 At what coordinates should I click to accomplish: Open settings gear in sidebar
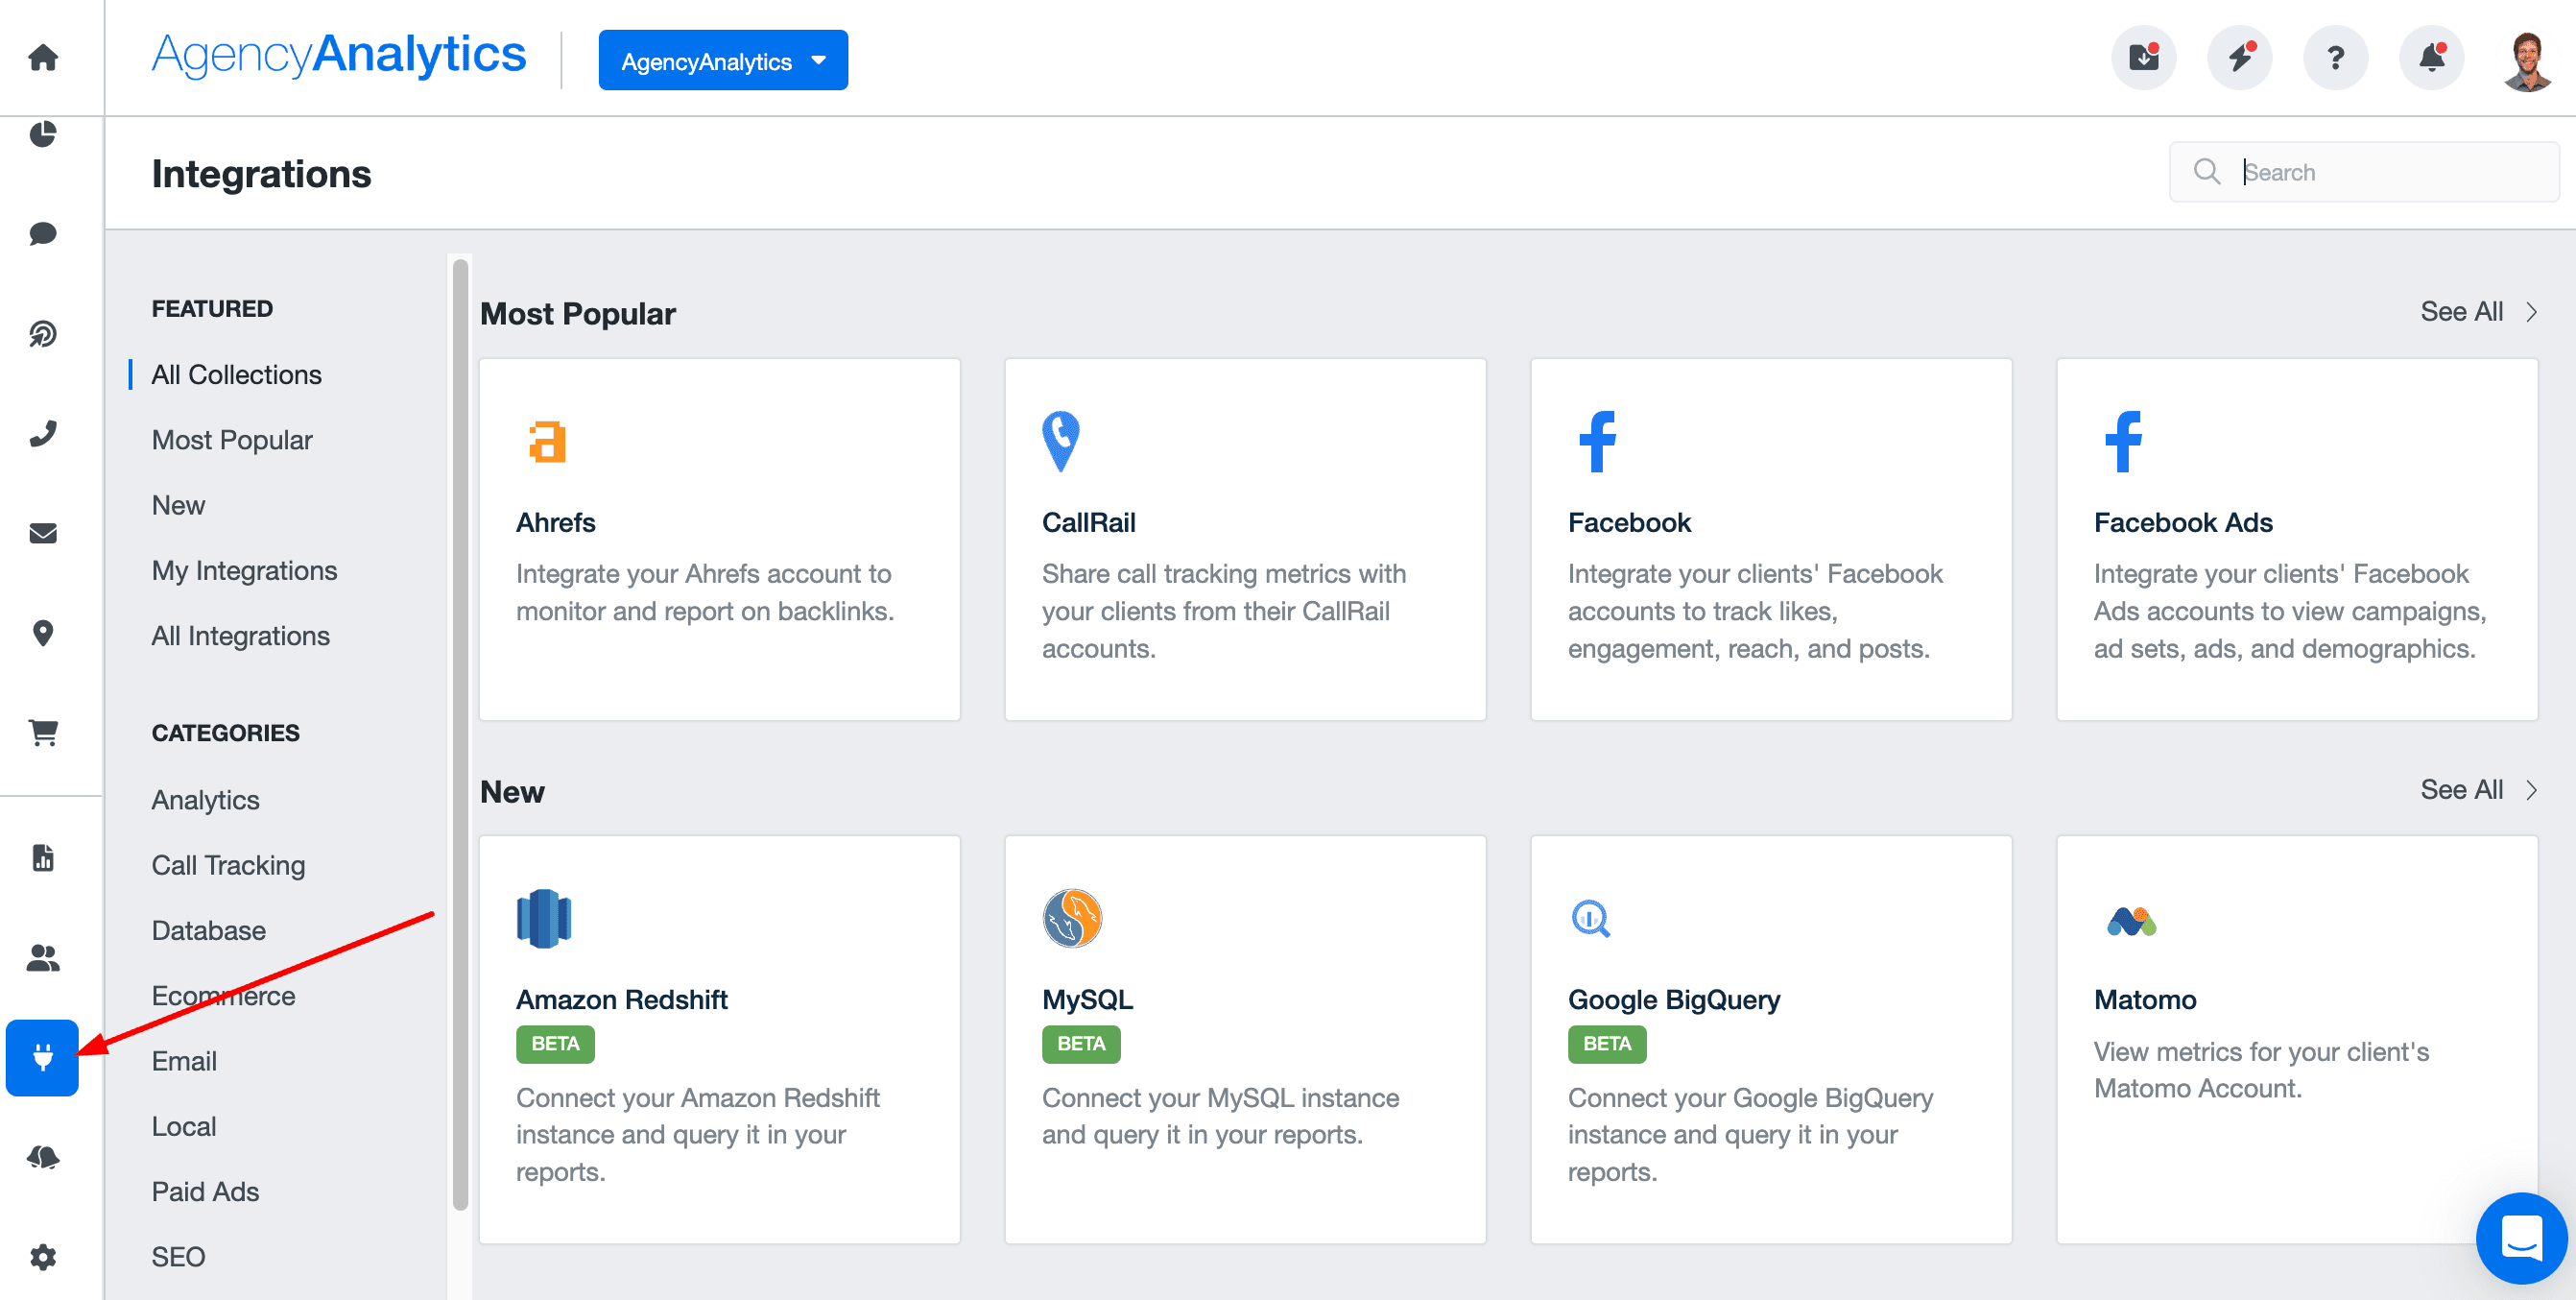(x=42, y=1256)
